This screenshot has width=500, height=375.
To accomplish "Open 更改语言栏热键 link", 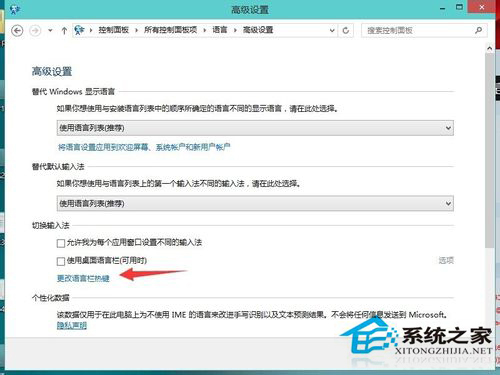I will pyautogui.click(x=83, y=278).
